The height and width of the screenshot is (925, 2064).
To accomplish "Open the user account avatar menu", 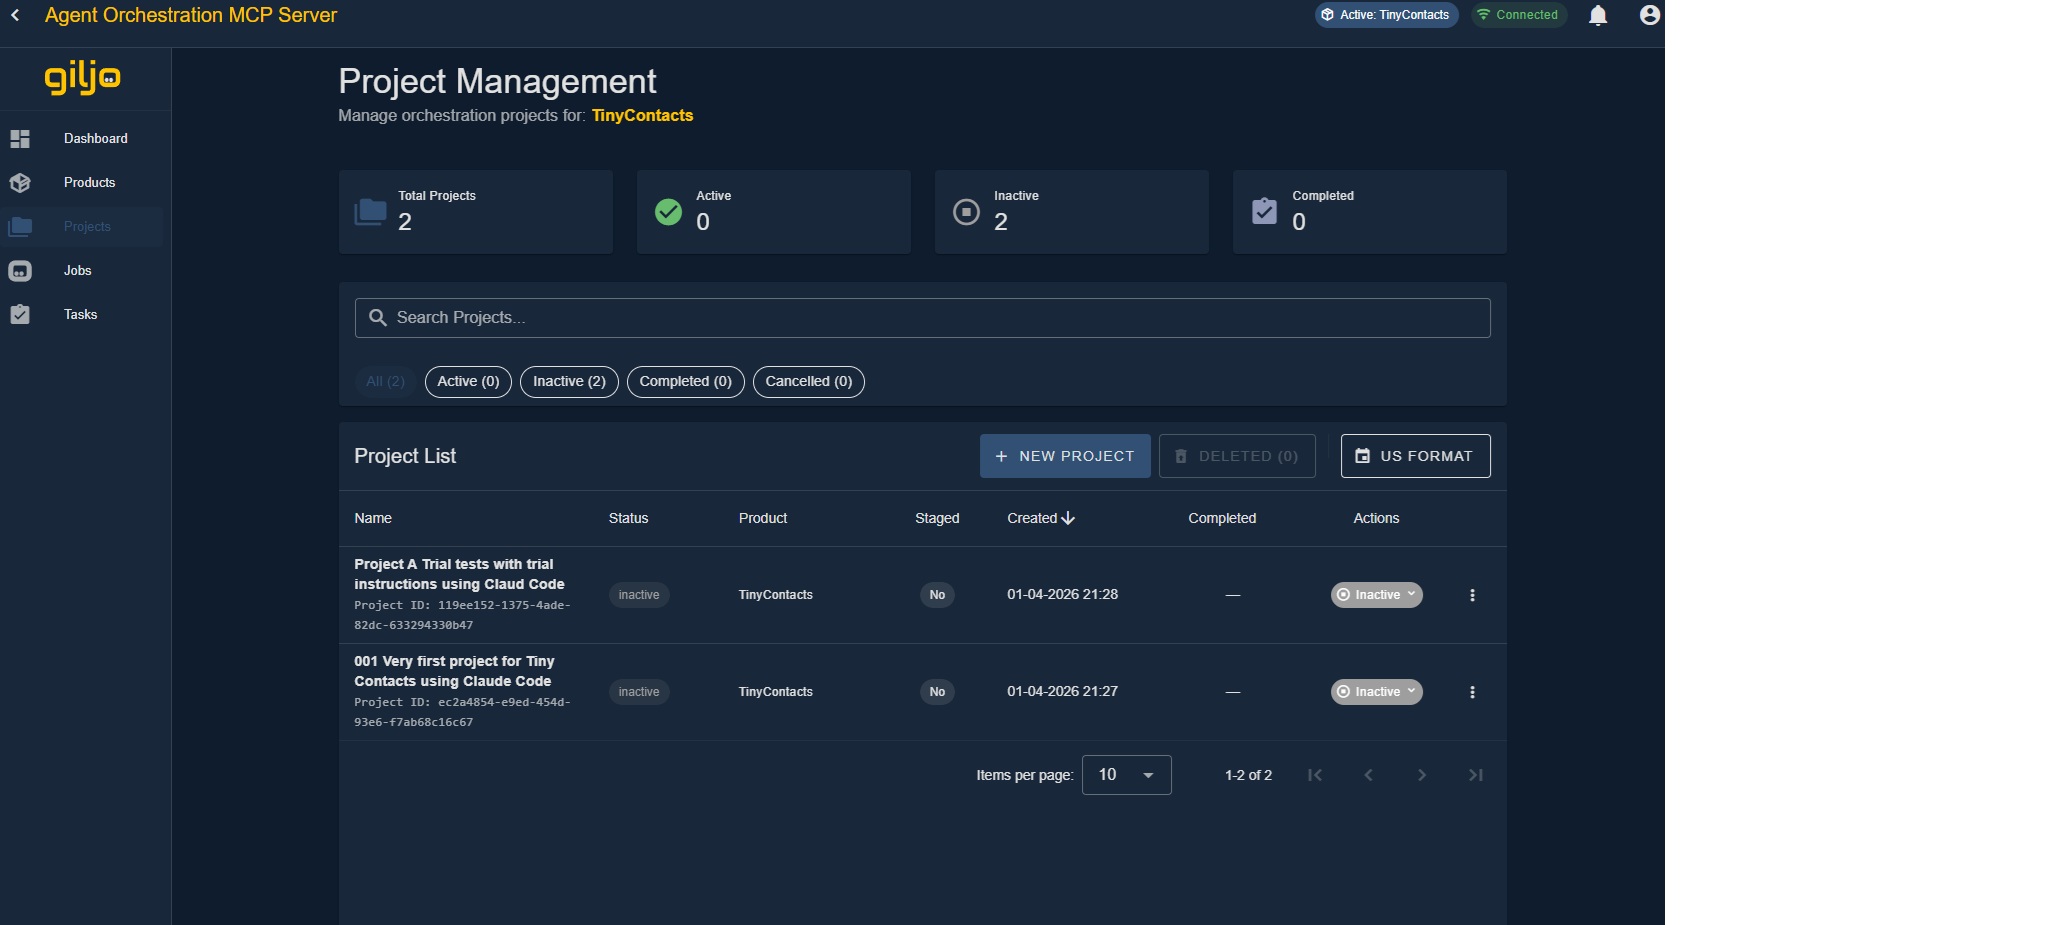I will 1649,15.
